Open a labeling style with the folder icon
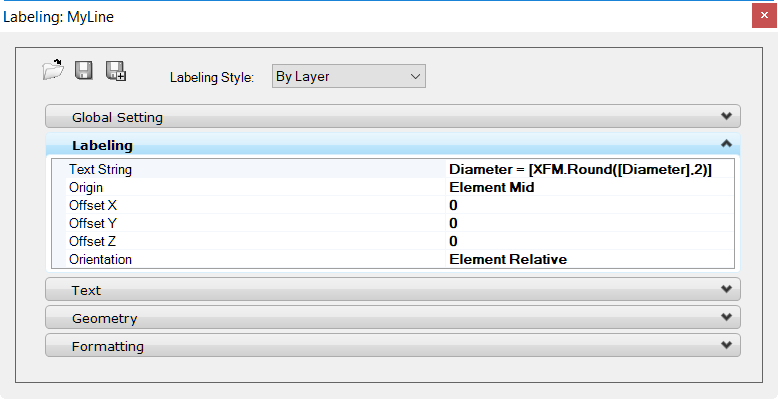The width and height of the screenshot is (778, 399). 53,70
